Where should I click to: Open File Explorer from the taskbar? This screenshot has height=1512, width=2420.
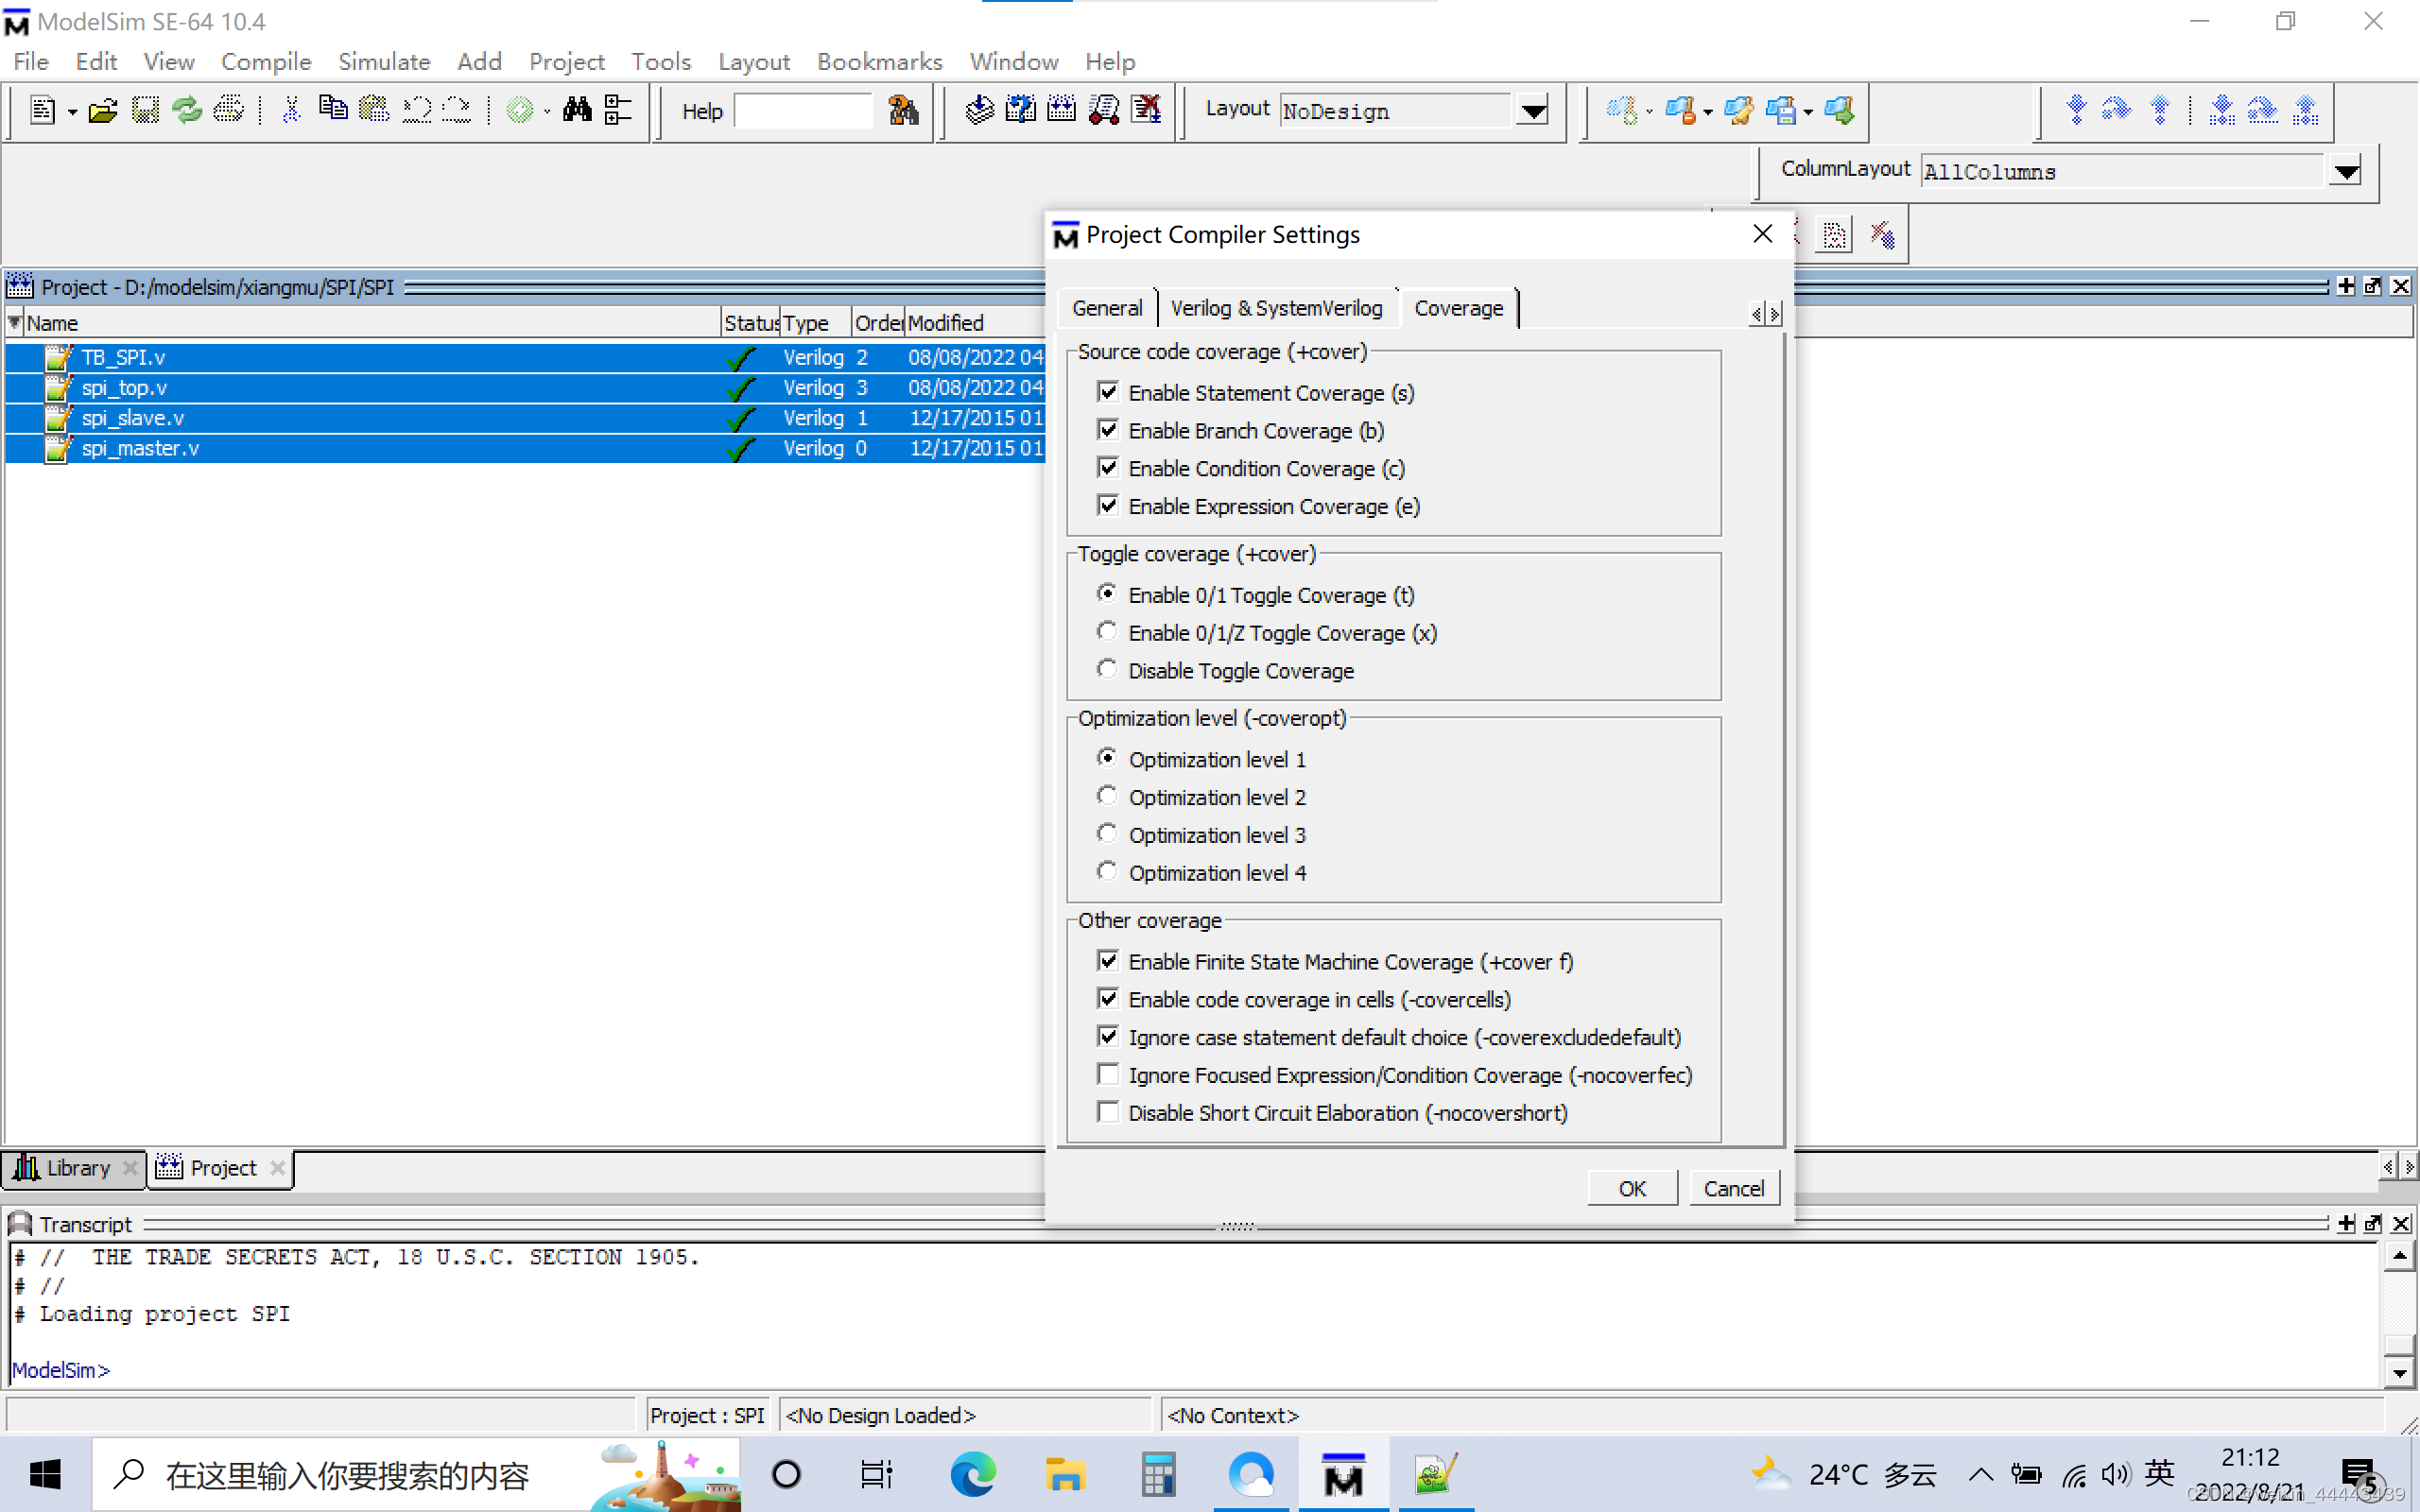pos(1065,1474)
